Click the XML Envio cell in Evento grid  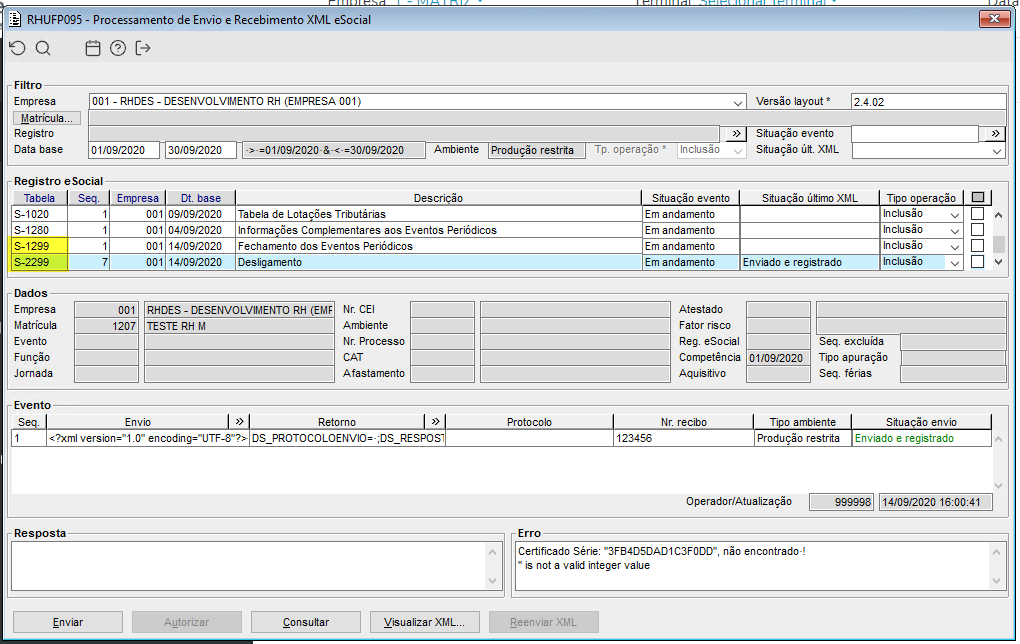148,438
